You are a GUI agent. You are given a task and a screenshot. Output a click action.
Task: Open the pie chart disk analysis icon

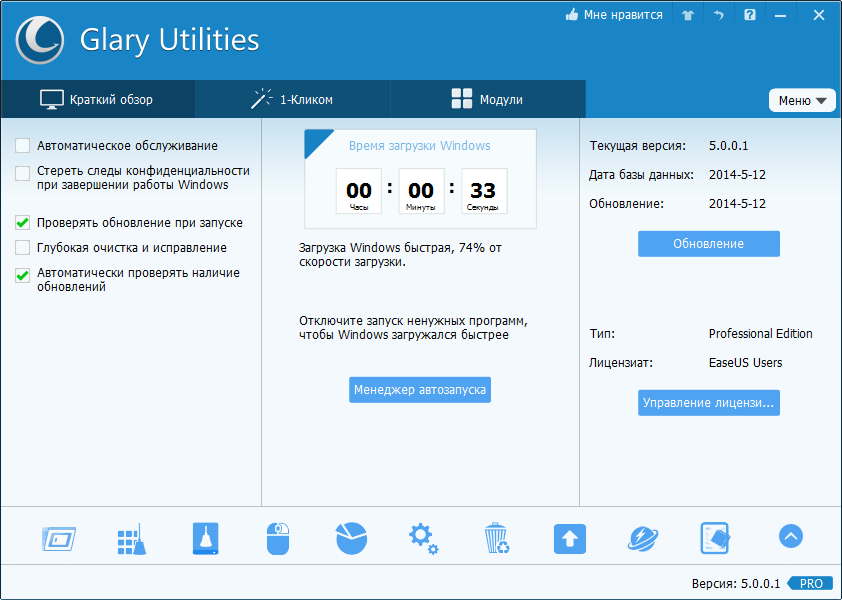point(351,538)
